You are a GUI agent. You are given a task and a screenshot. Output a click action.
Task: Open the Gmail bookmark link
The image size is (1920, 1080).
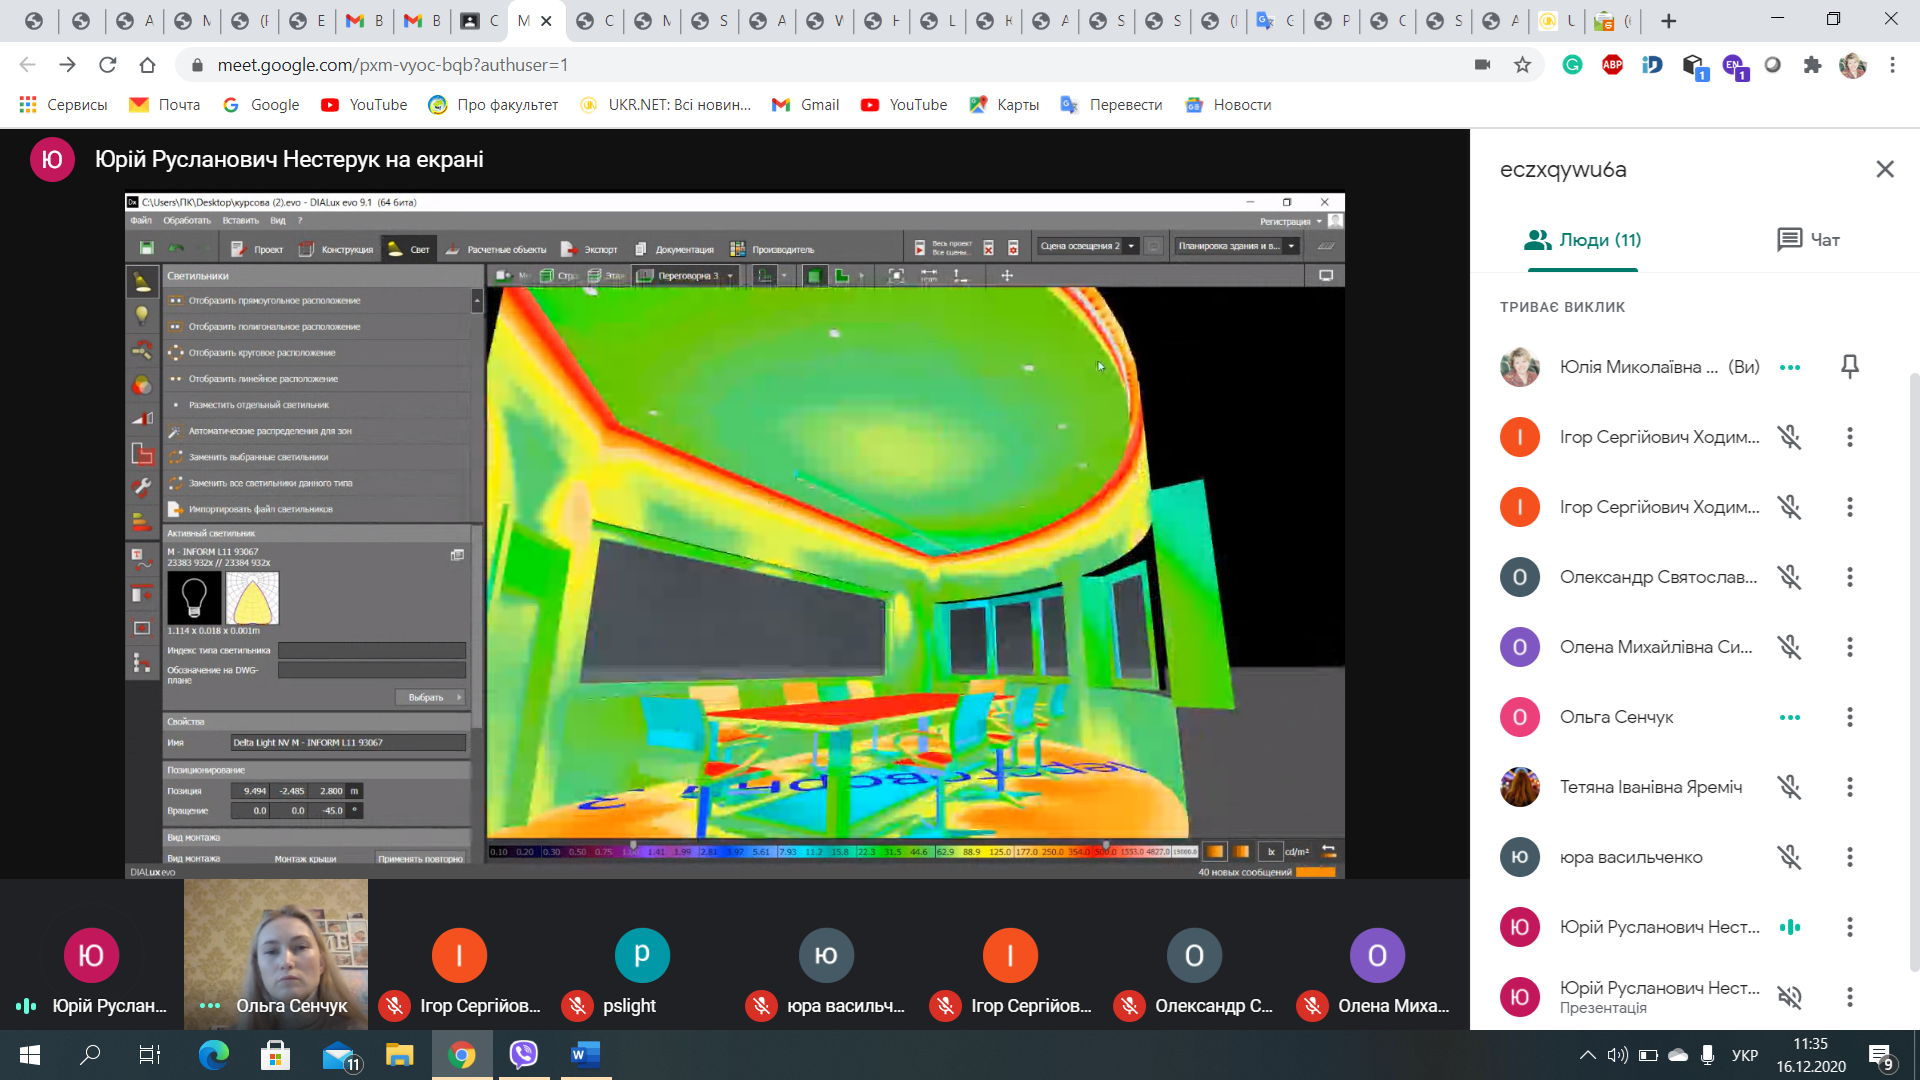806,105
